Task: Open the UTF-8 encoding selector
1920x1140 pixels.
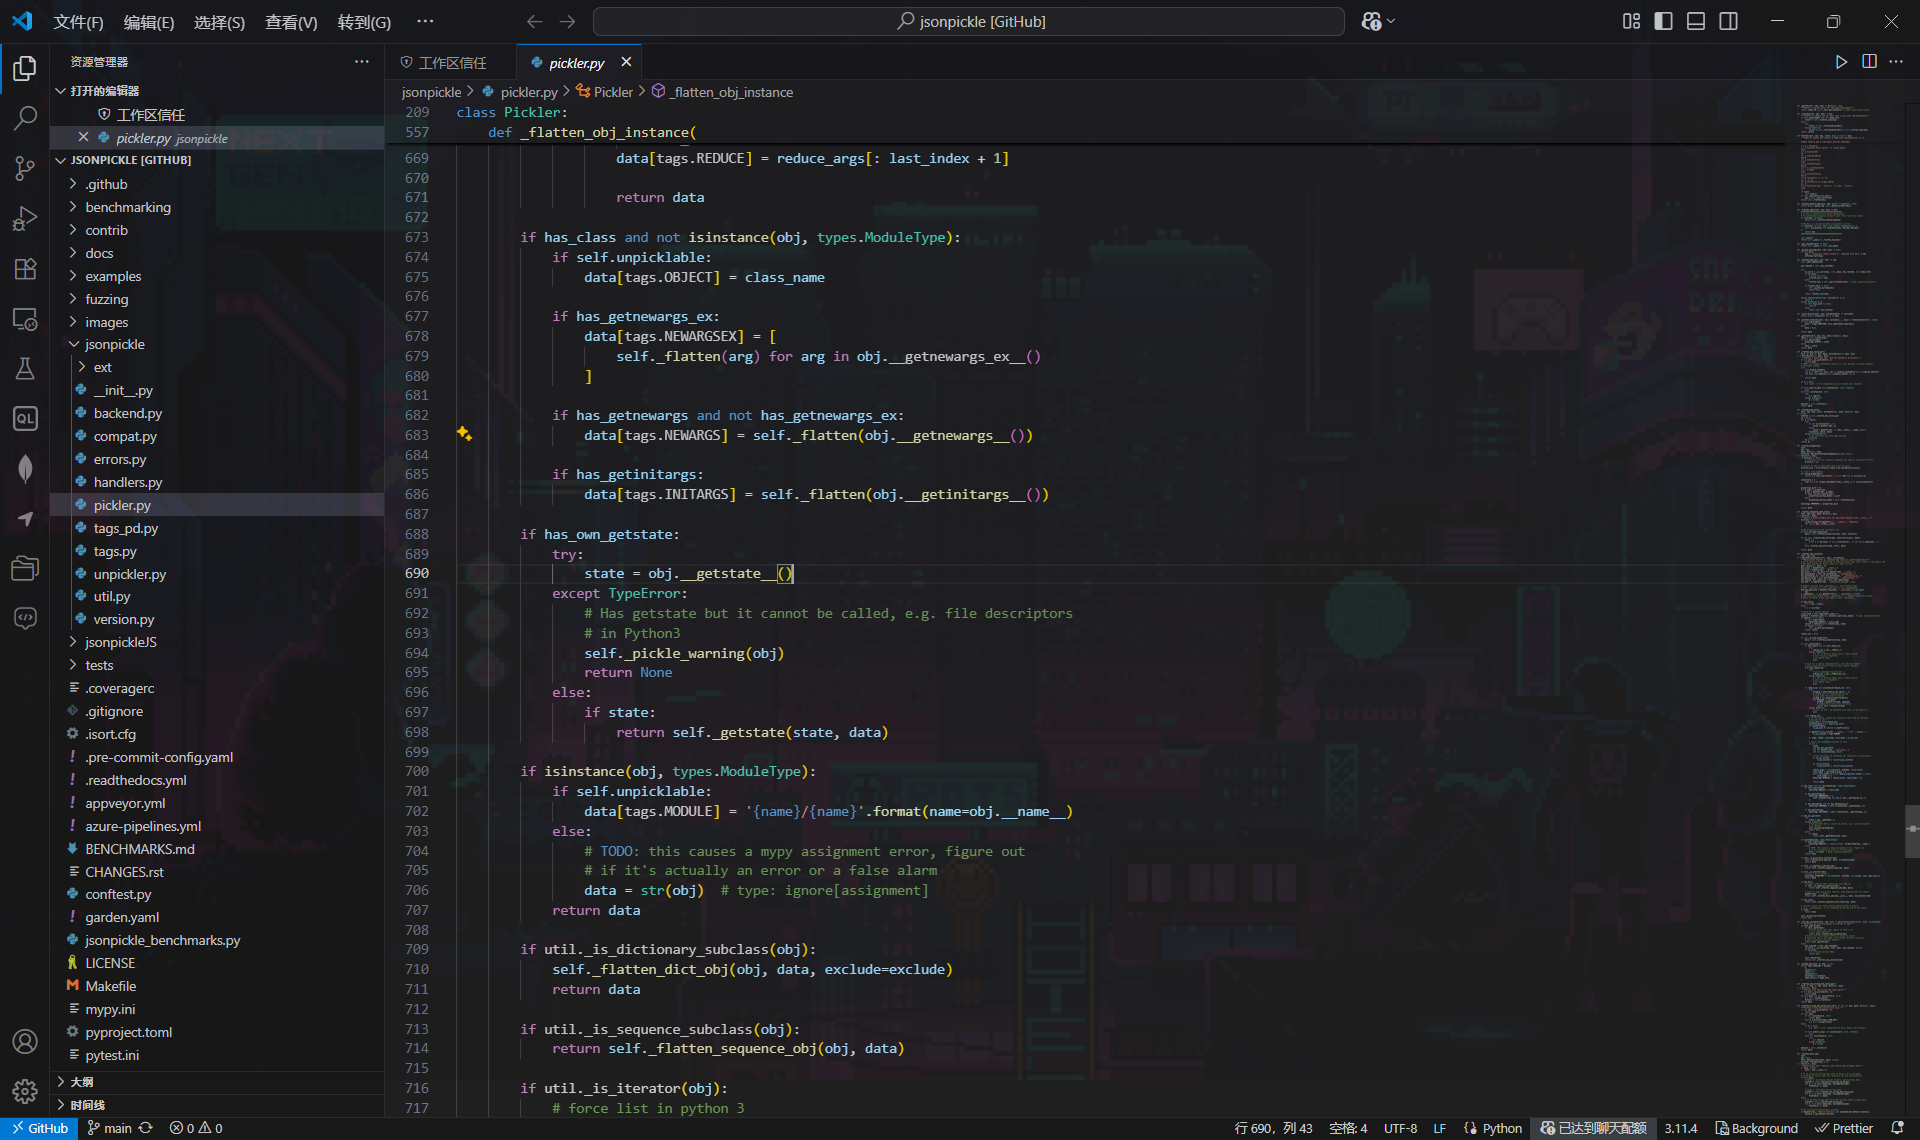Action: point(1400,1127)
